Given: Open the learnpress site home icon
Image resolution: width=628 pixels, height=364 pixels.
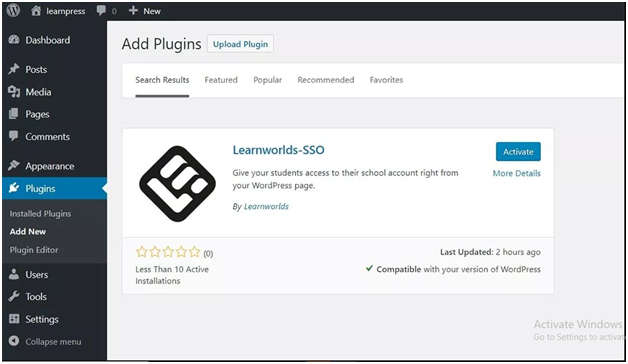Looking at the screenshot, I should (x=36, y=11).
